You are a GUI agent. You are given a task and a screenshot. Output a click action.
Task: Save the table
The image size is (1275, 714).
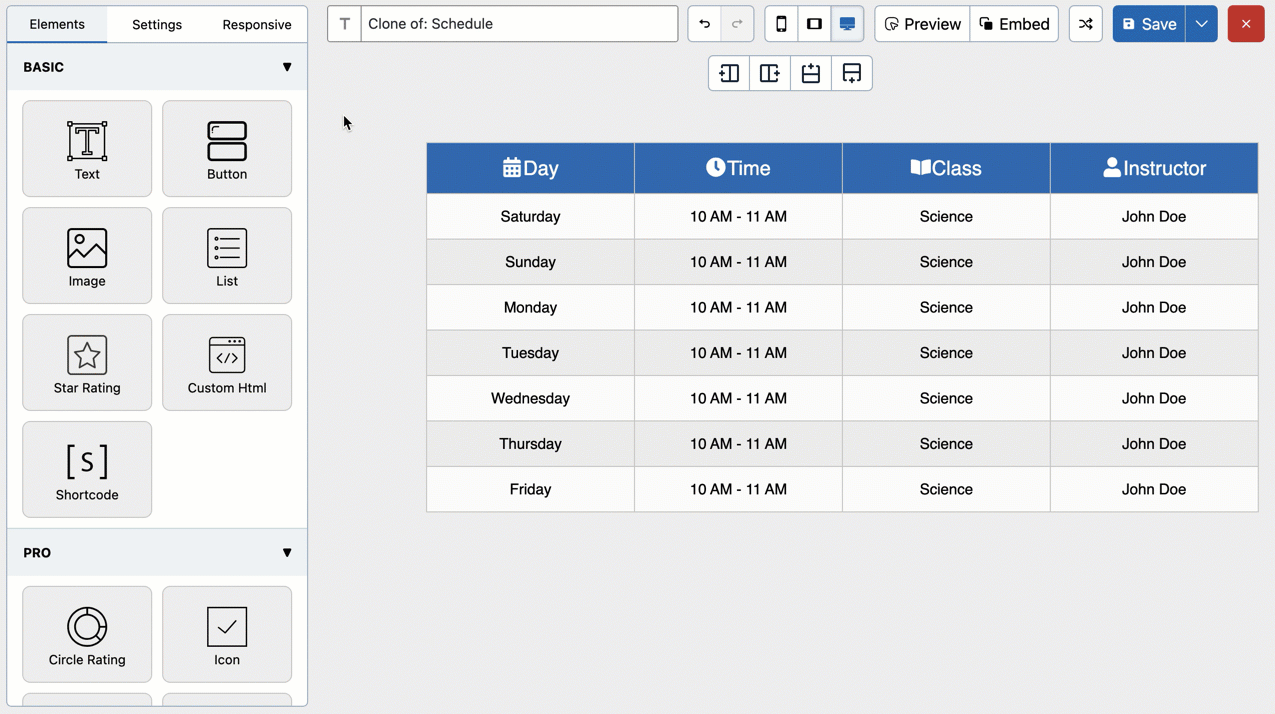(1149, 24)
